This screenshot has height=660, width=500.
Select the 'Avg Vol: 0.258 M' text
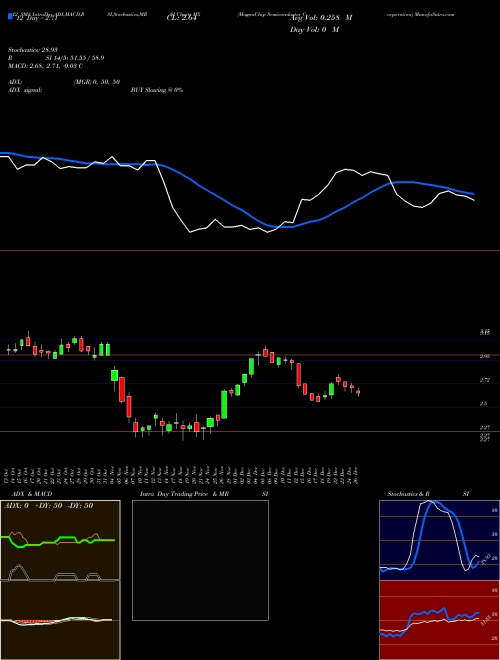321,18
